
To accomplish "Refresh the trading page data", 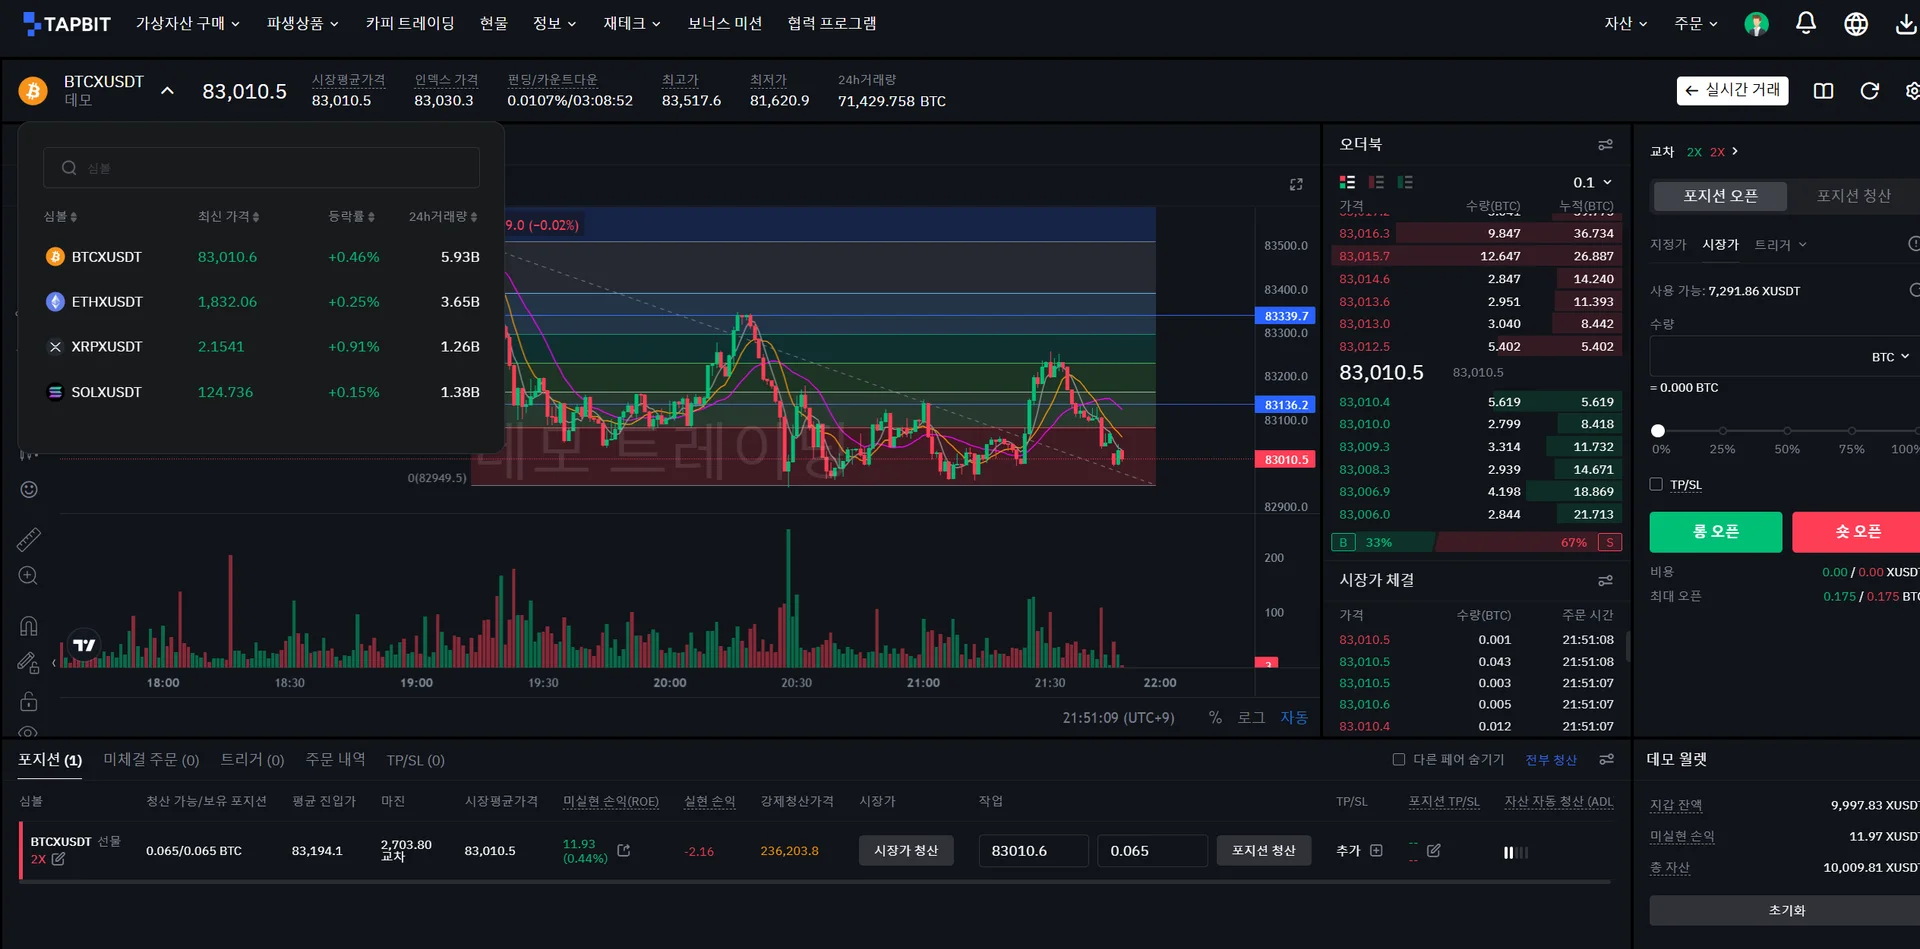I will pos(1869,91).
